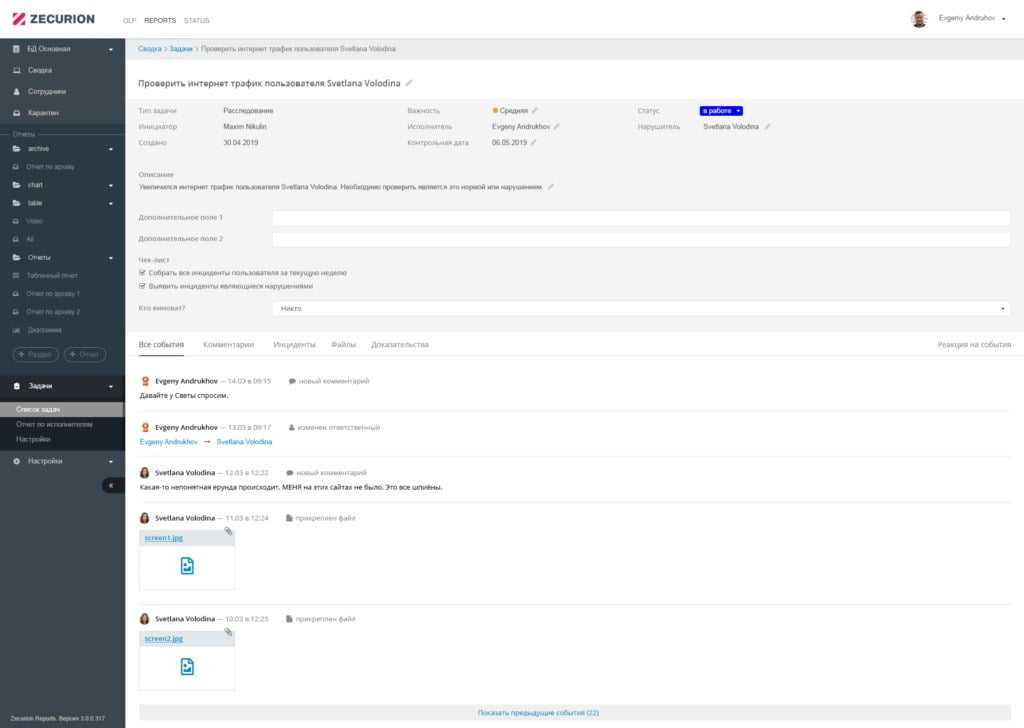Collapse the sidebar with the double-chevron button
Screen dimensions: 1024x728
point(112,485)
